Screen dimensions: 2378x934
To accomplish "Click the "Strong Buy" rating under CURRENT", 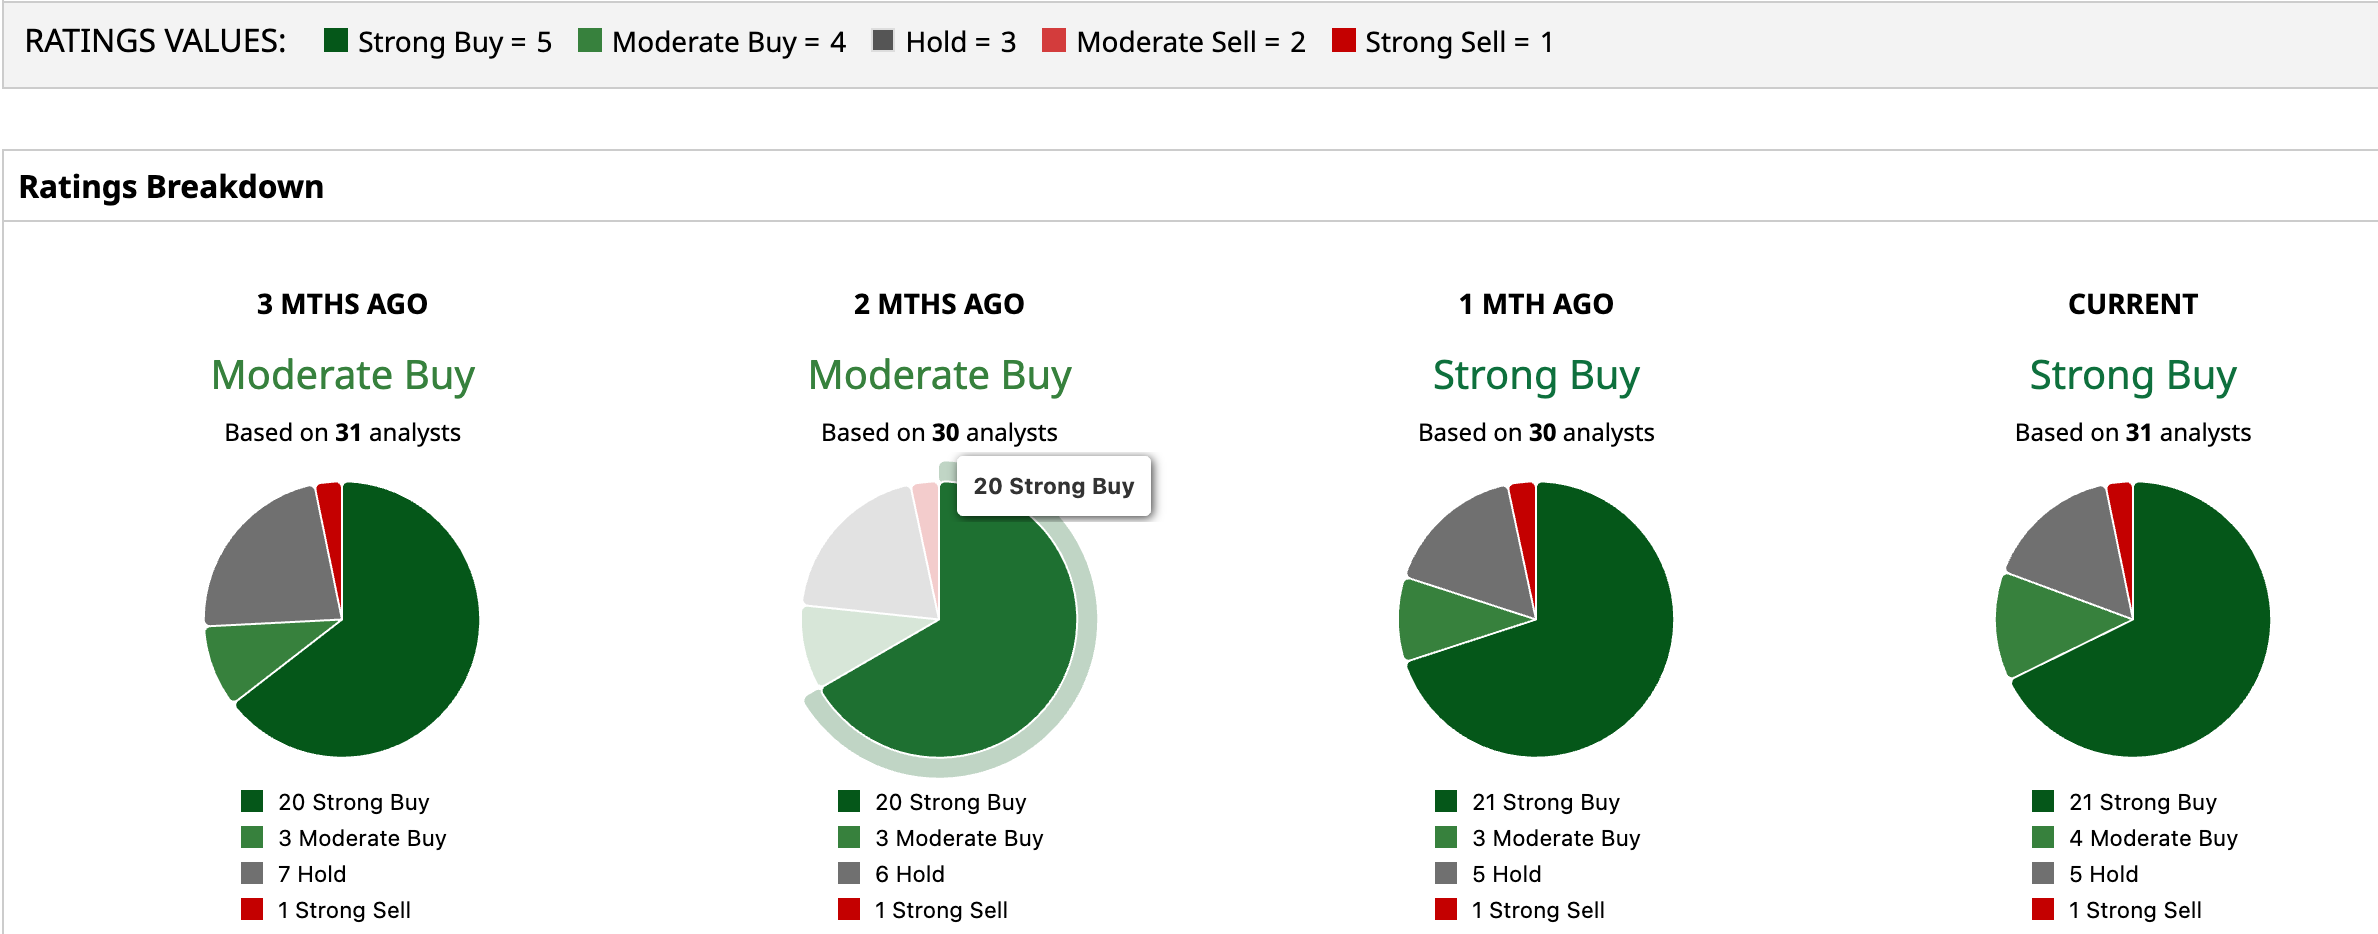I will (2132, 375).
